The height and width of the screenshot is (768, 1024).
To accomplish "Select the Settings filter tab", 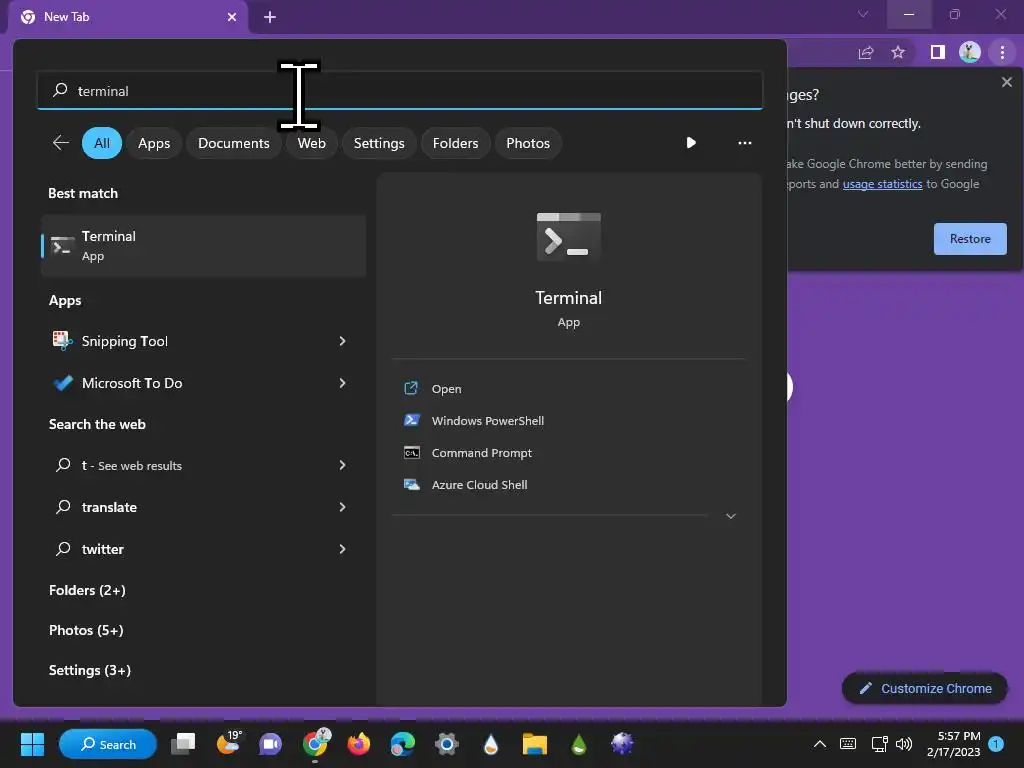I will coord(379,143).
